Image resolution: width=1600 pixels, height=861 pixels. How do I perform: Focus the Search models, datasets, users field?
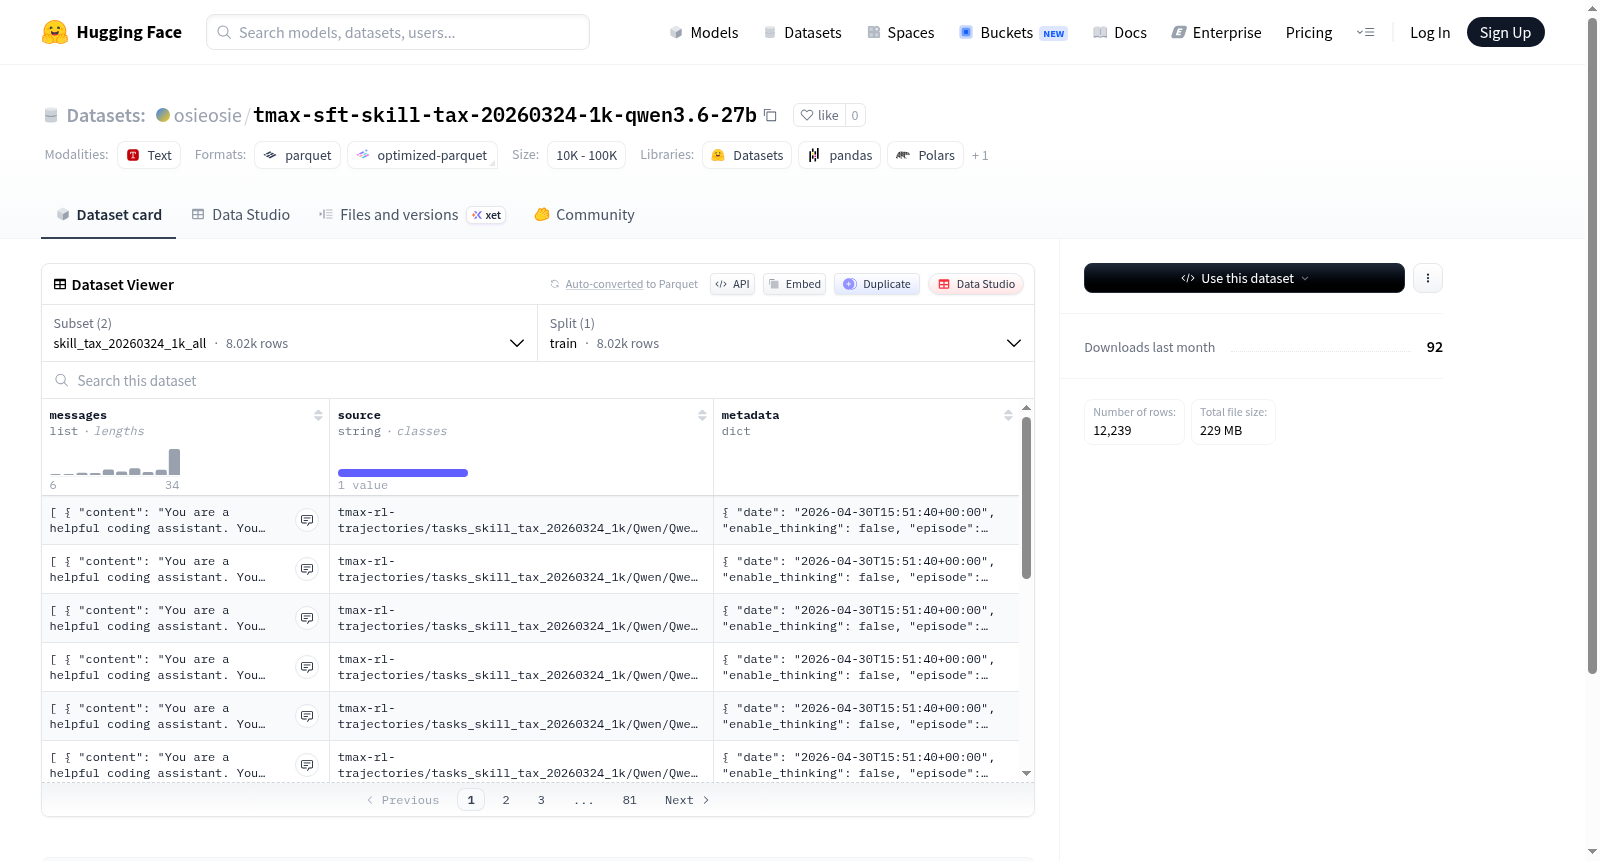click(x=398, y=32)
